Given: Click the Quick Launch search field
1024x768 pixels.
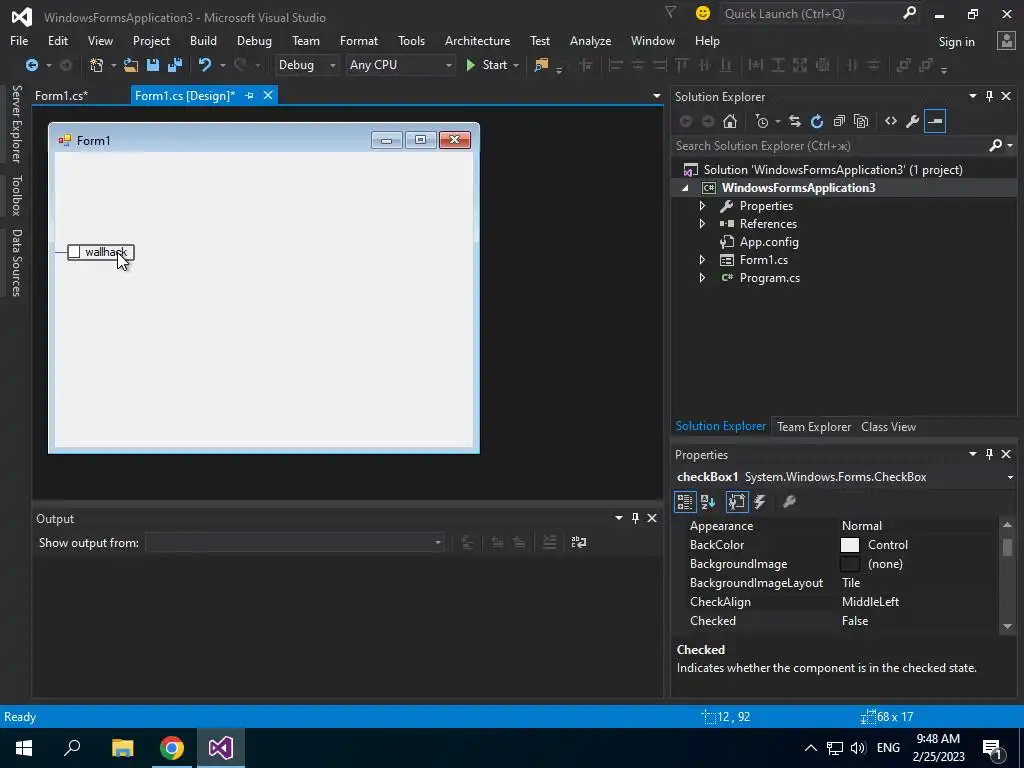Looking at the screenshot, I should click(x=811, y=14).
